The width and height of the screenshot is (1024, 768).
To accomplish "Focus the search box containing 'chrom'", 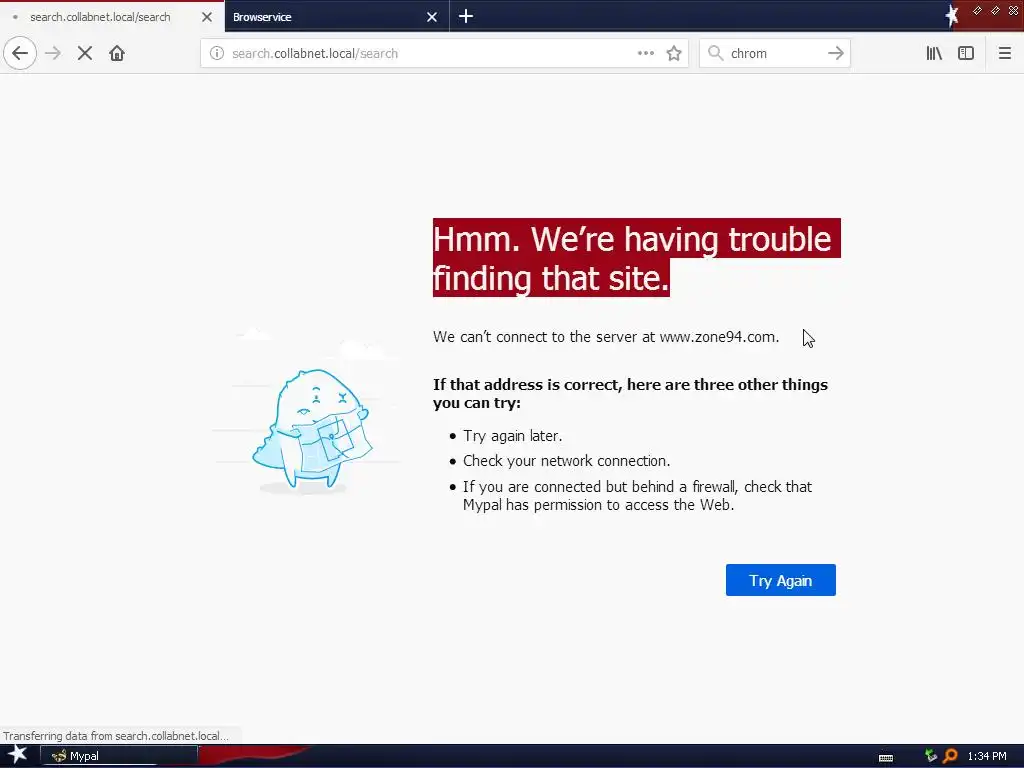I will click(775, 54).
